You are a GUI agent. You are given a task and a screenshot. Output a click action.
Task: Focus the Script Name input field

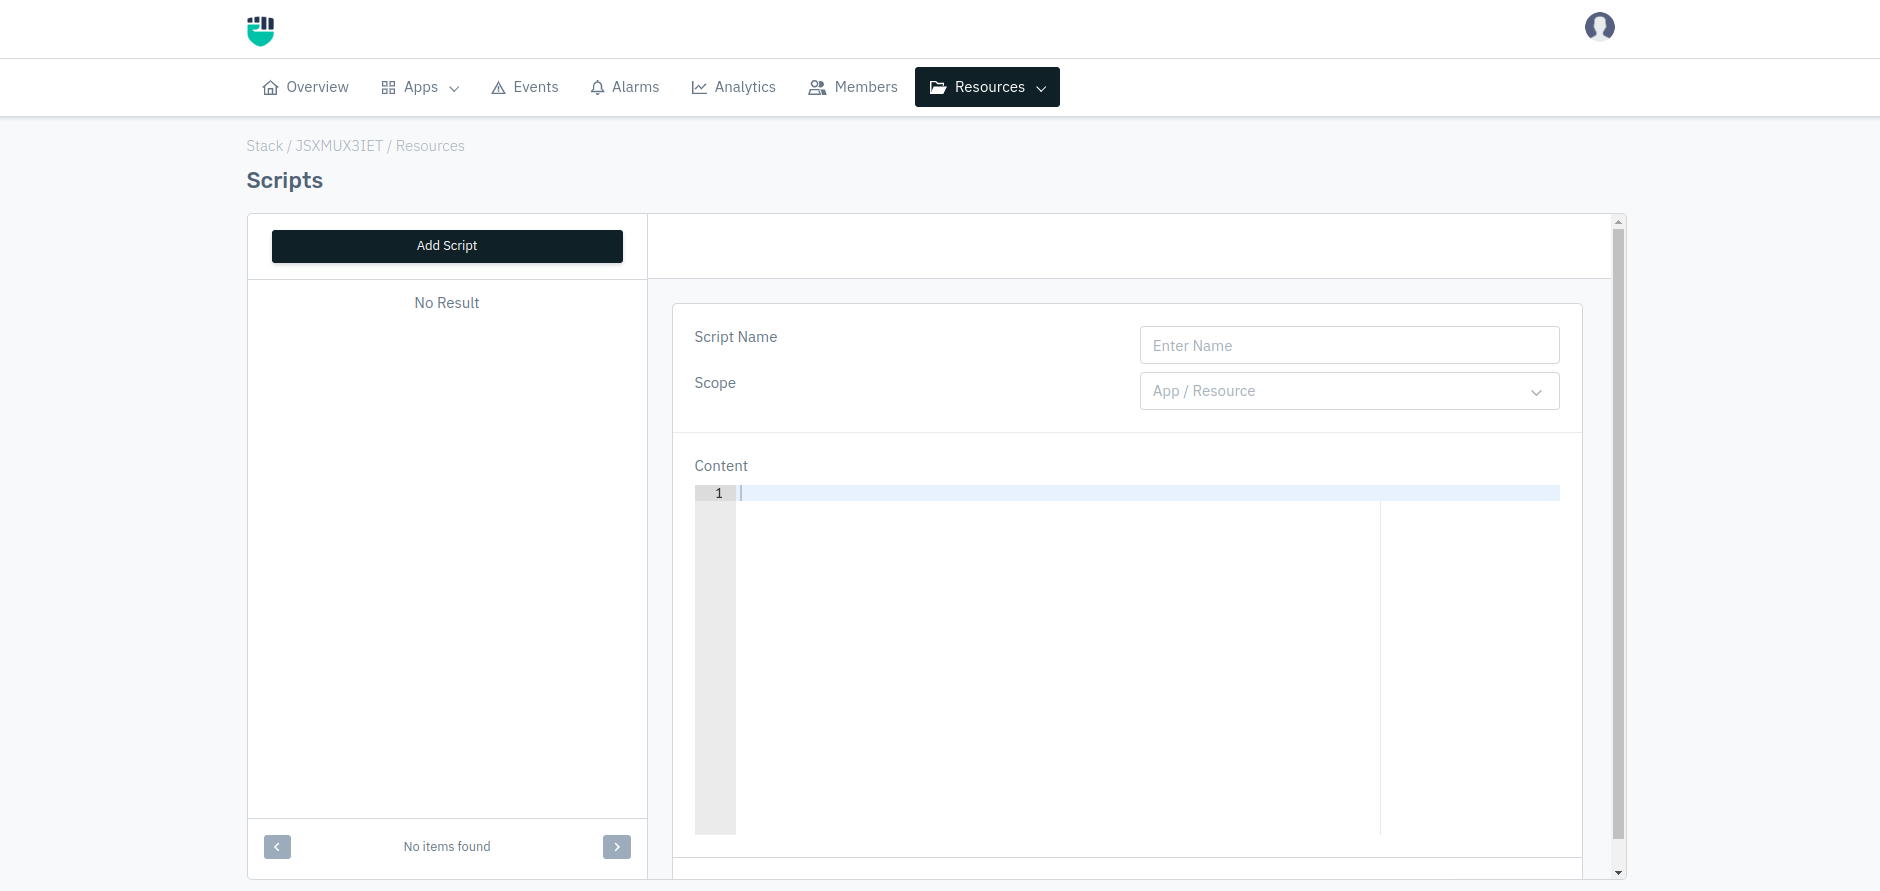pos(1349,345)
